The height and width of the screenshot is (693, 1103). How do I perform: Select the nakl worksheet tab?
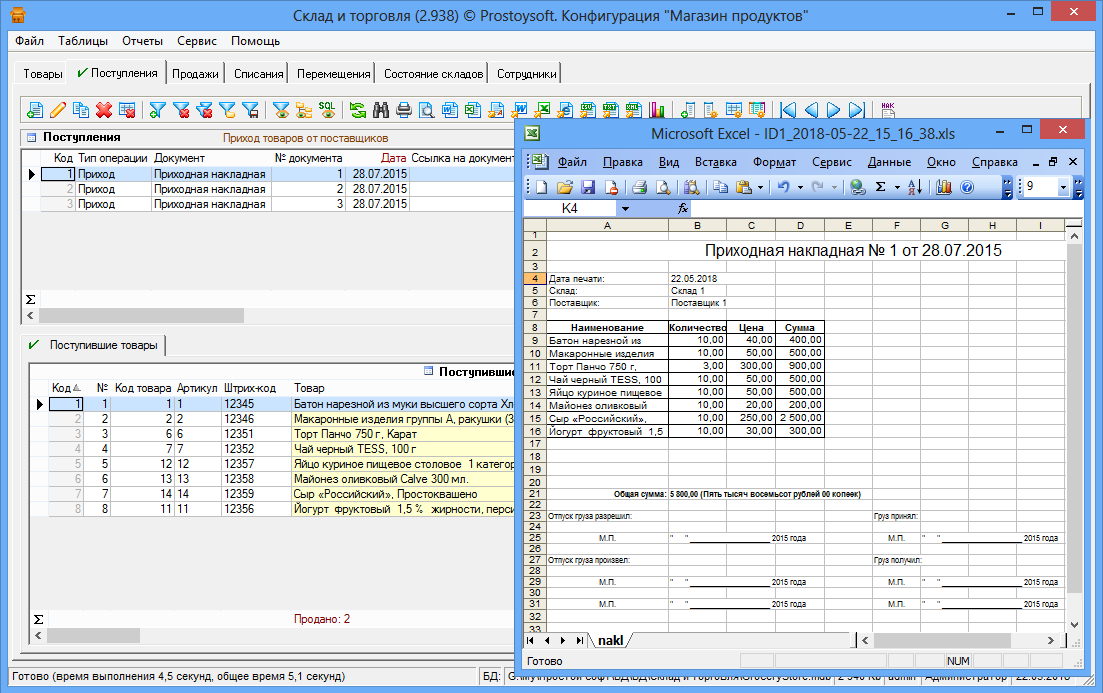(x=609, y=640)
